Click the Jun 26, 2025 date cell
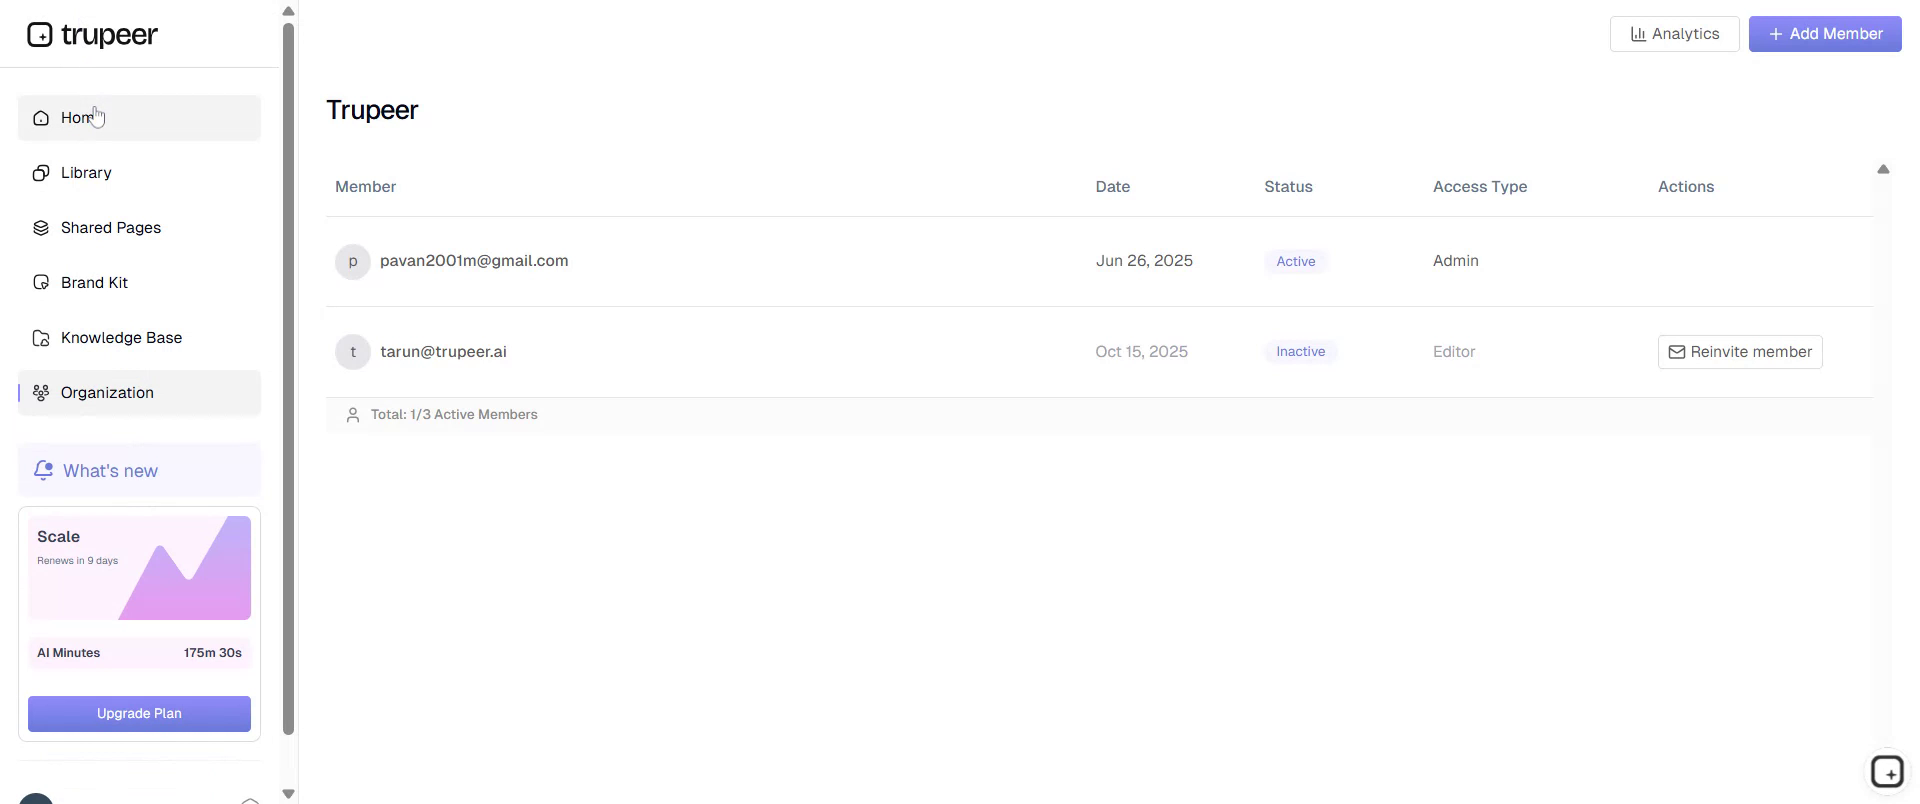 coord(1144,261)
